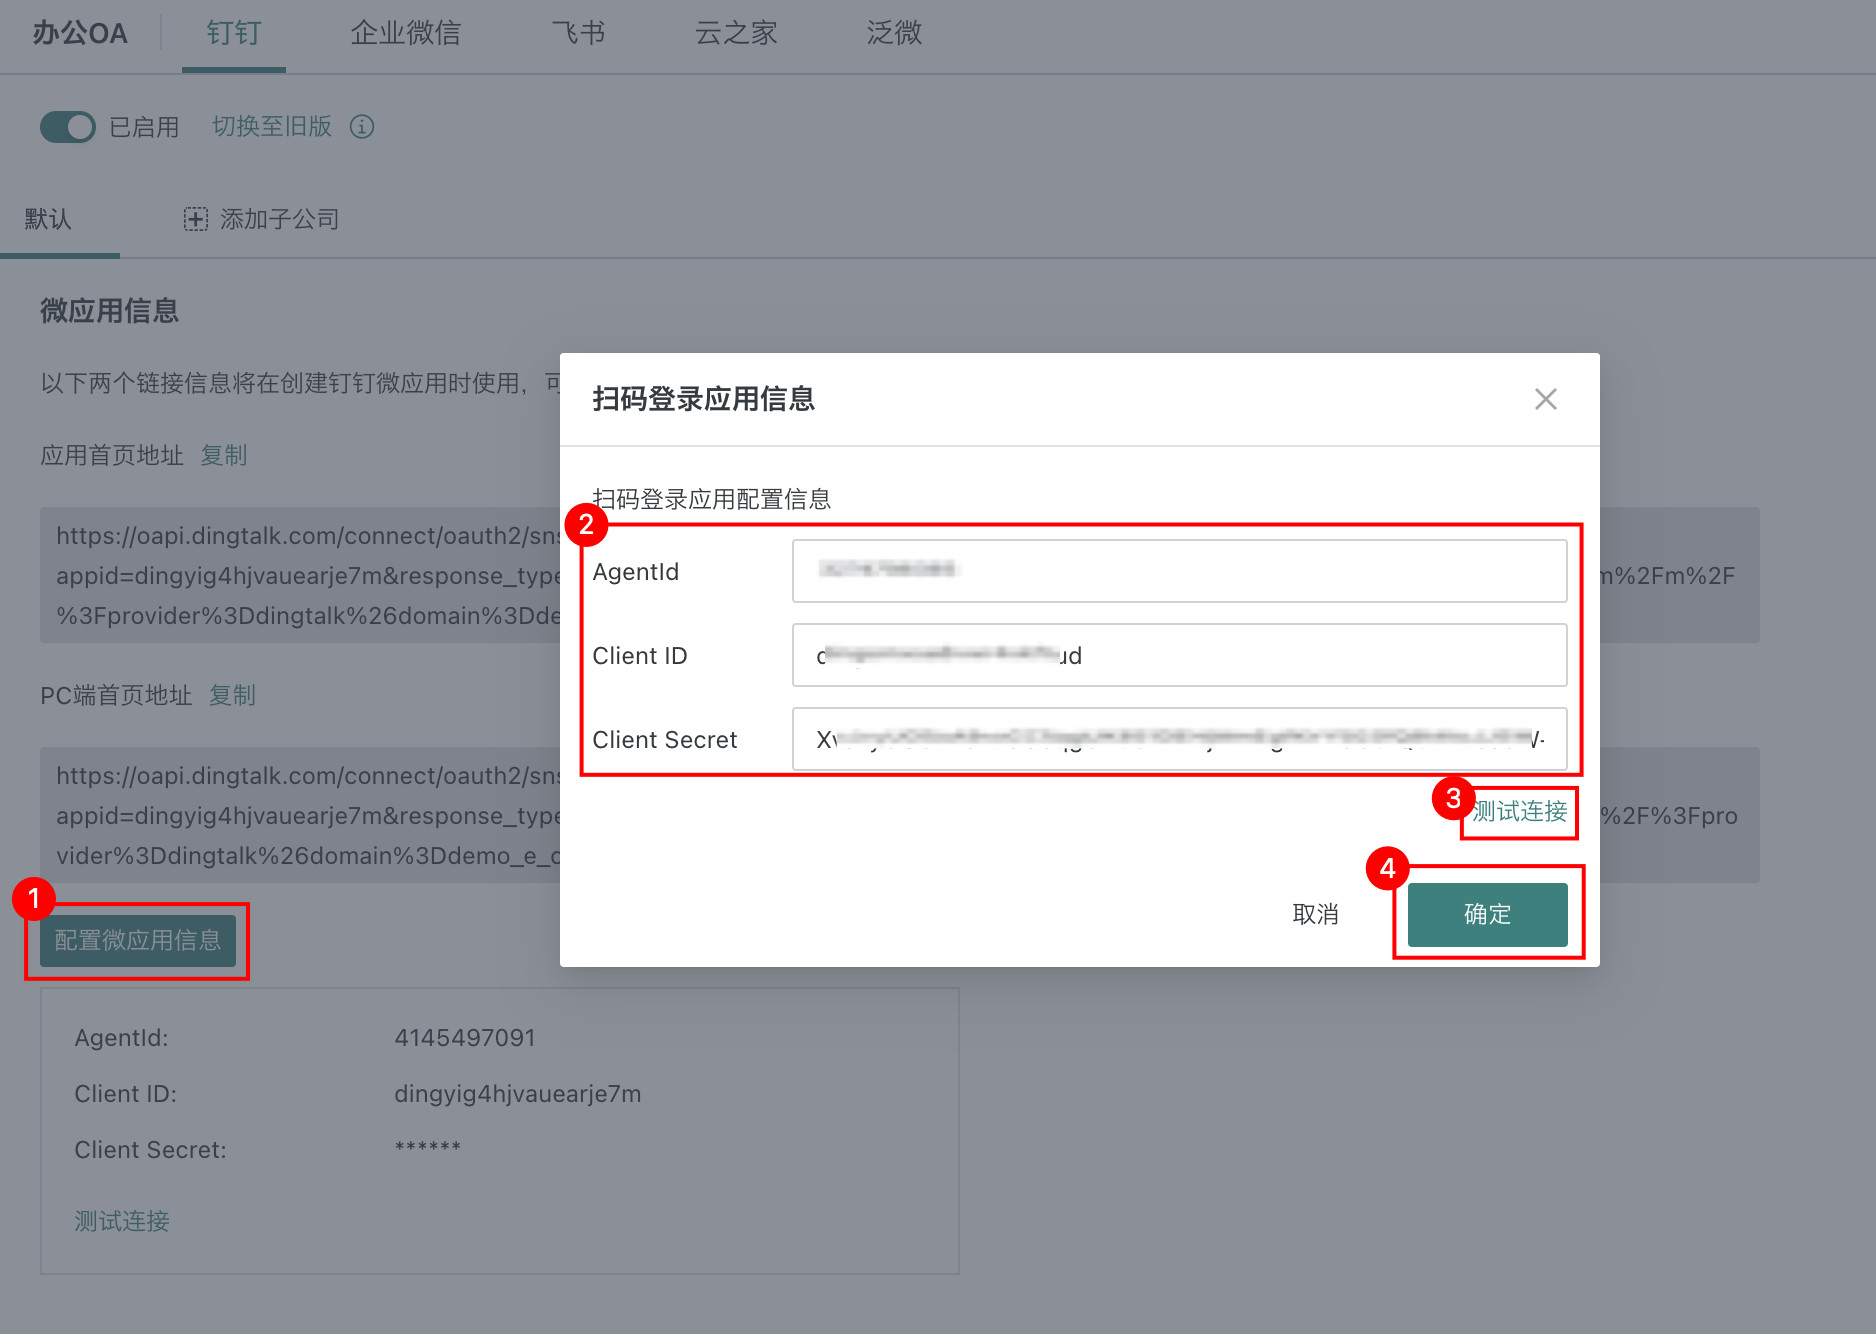Copy the PC端首页地址 with 复制

click(232, 695)
